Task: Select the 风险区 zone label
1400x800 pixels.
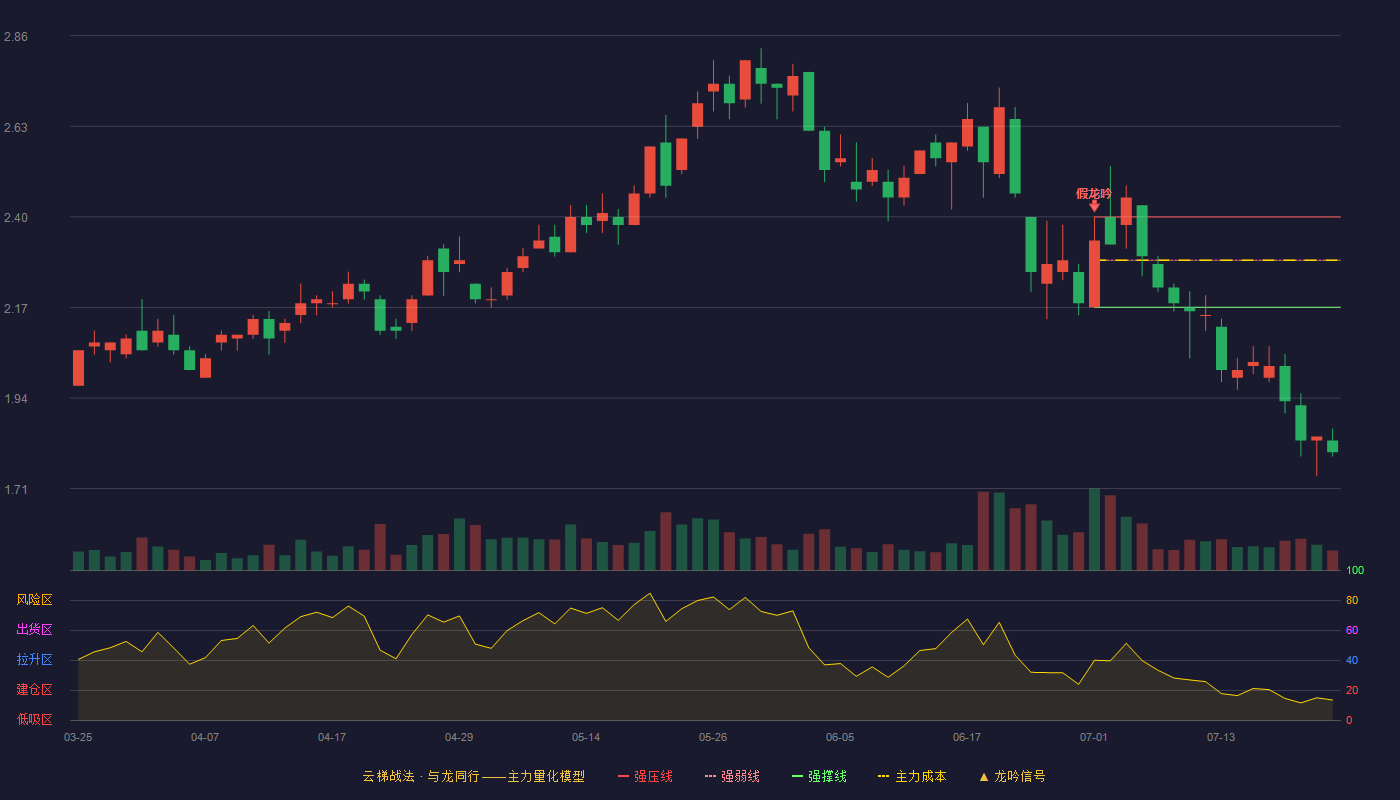Action: pyautogui.click(x=34, y=600)
